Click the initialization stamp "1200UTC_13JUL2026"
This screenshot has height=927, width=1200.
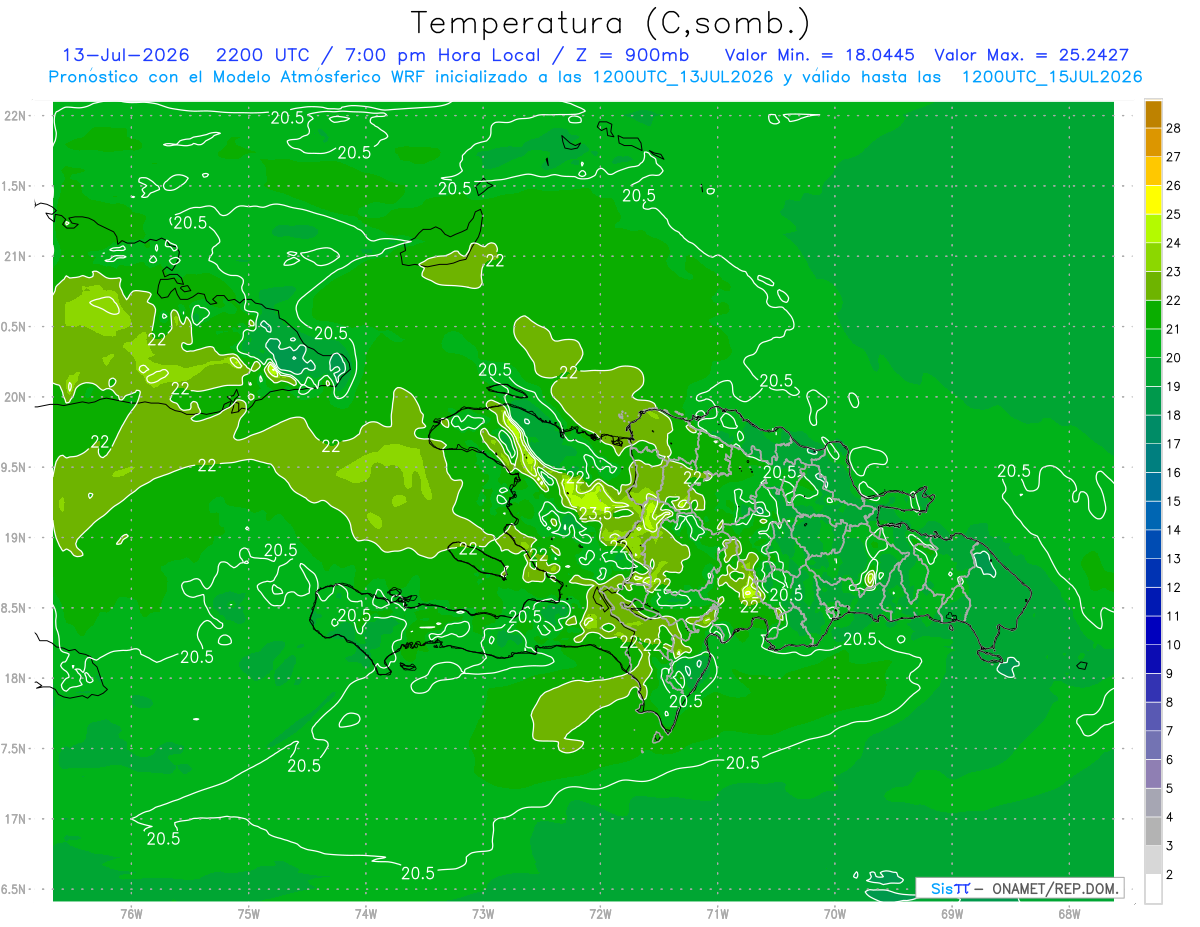tap(684, 76)
